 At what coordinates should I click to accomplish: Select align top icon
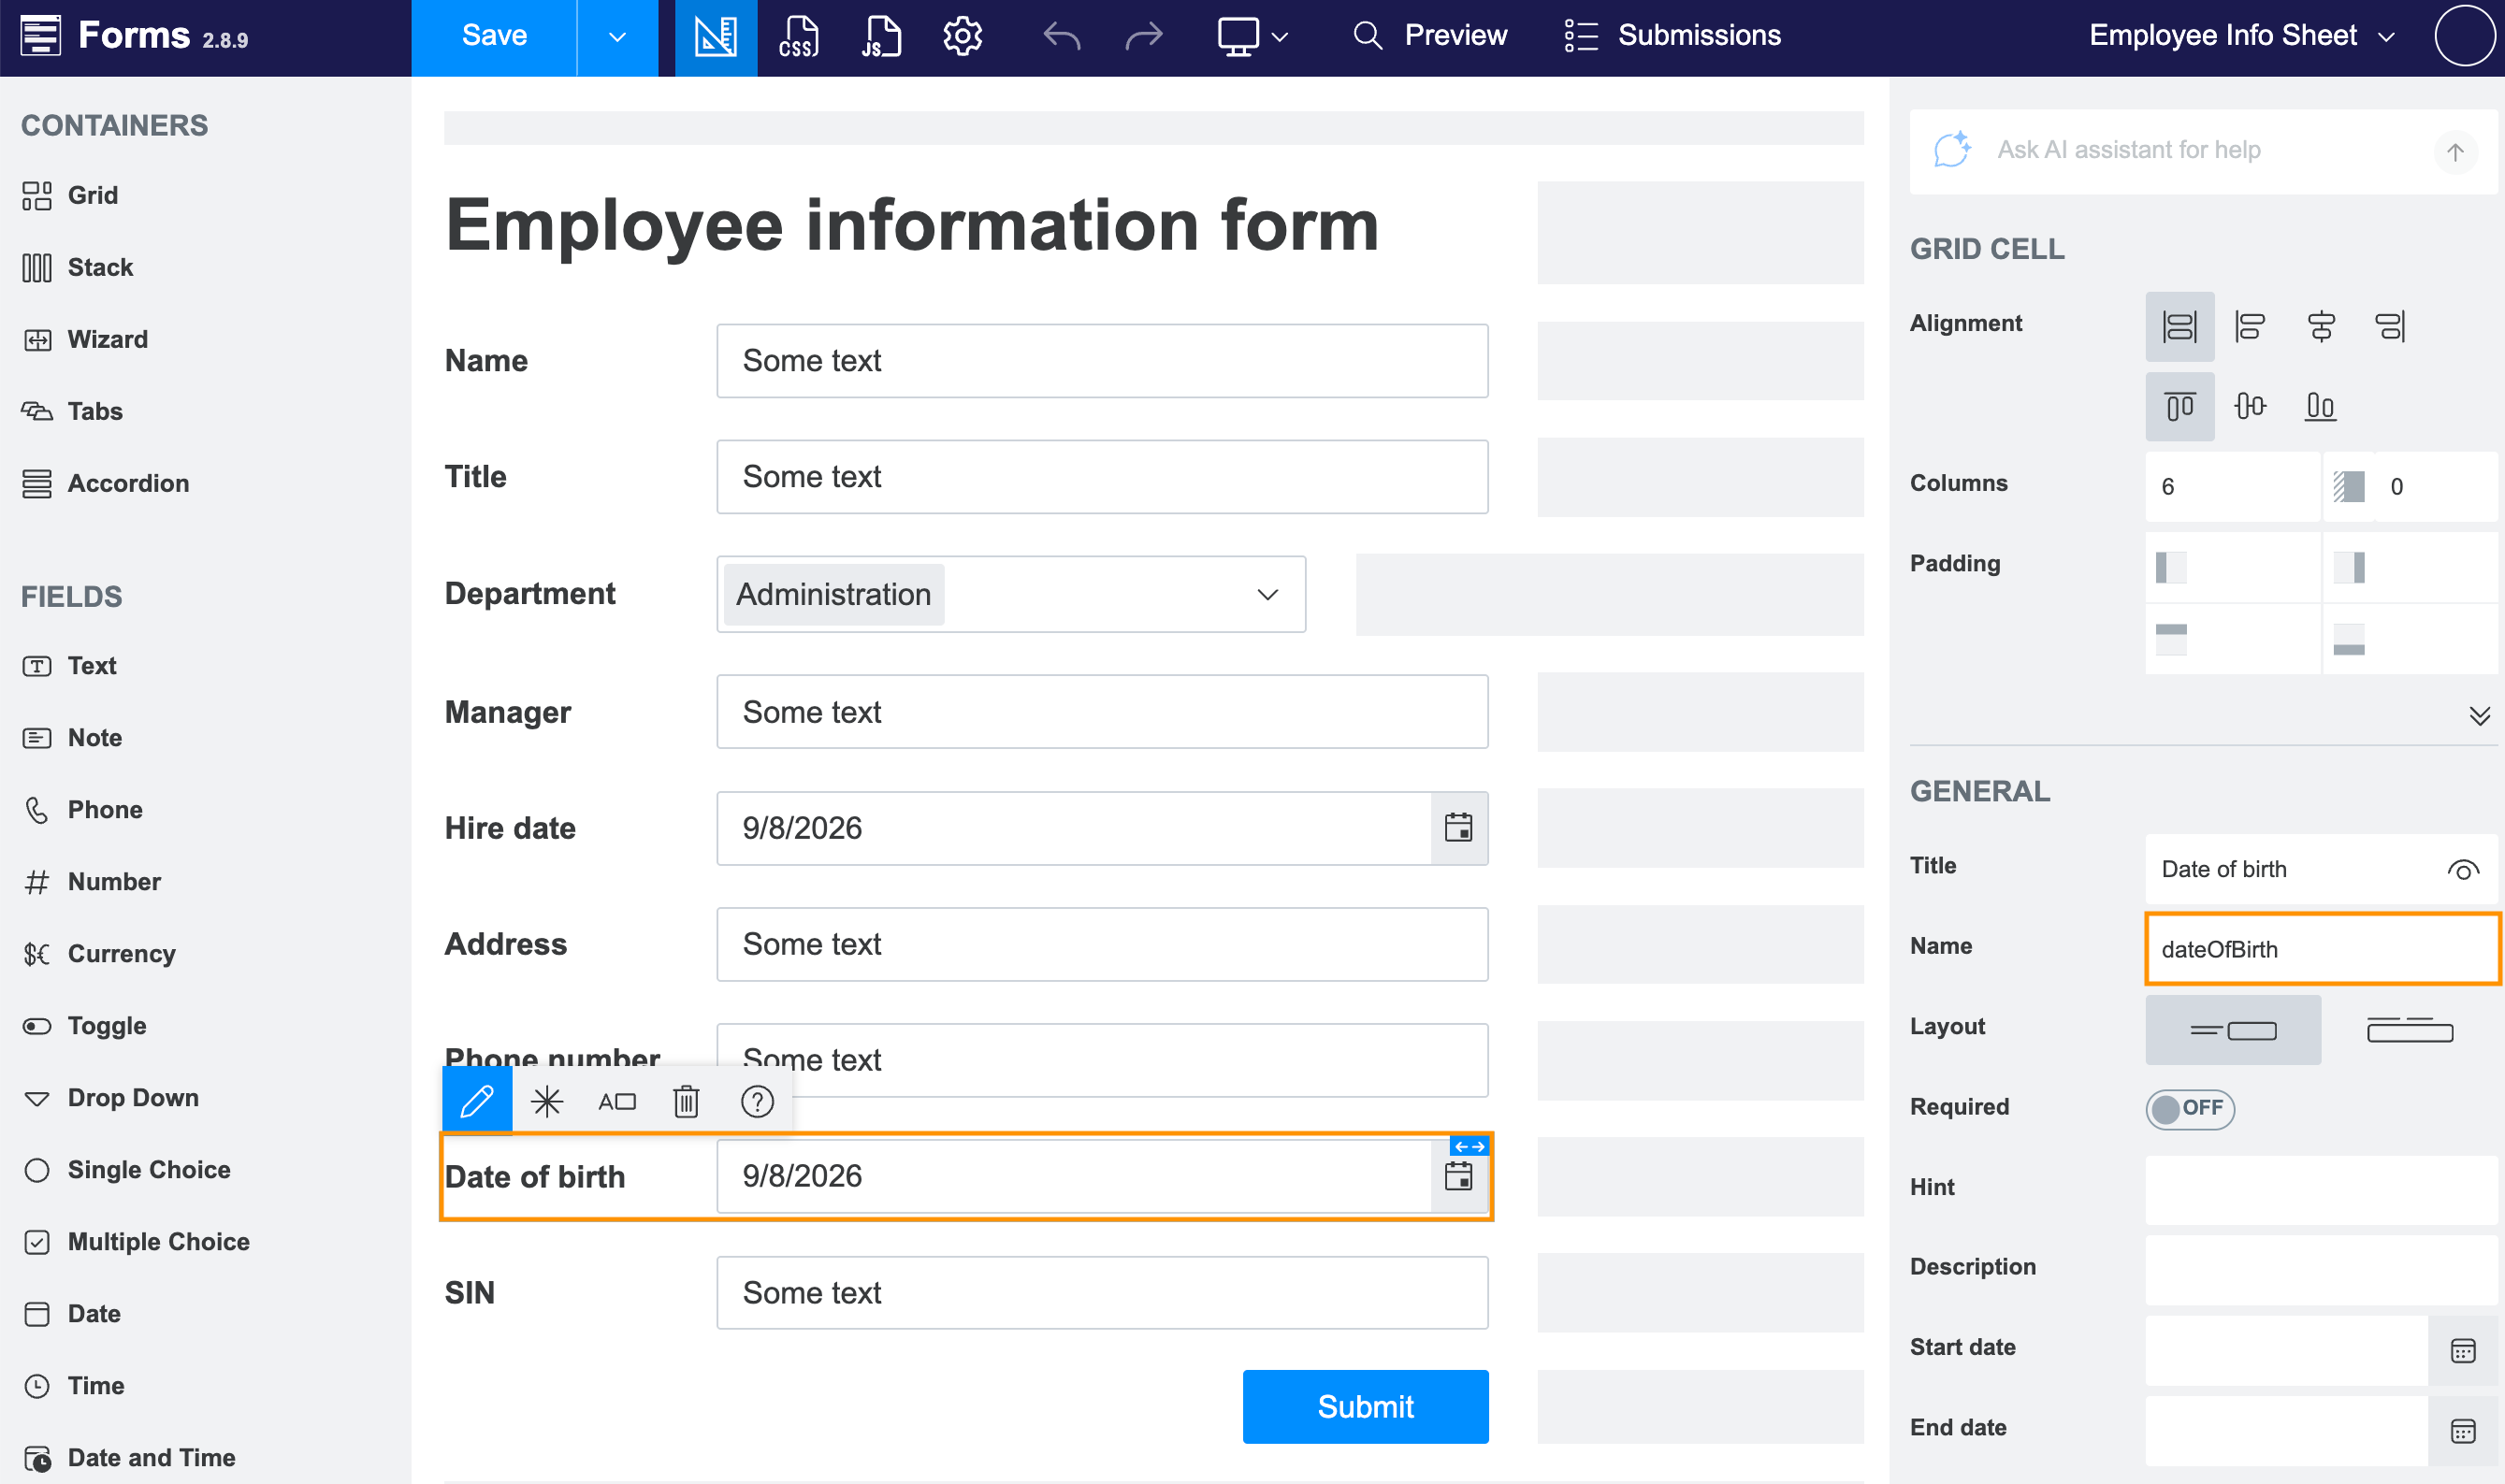point(2180,406)
